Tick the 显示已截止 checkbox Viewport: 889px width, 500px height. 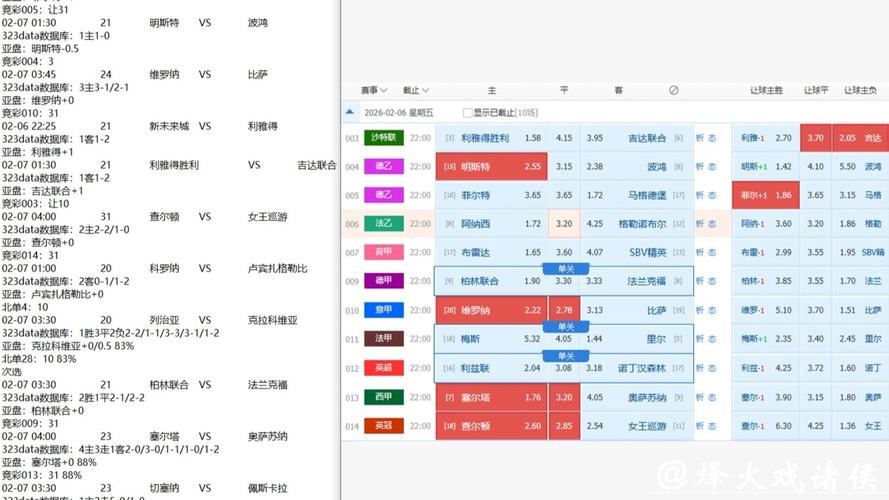(x=467, y=113)
